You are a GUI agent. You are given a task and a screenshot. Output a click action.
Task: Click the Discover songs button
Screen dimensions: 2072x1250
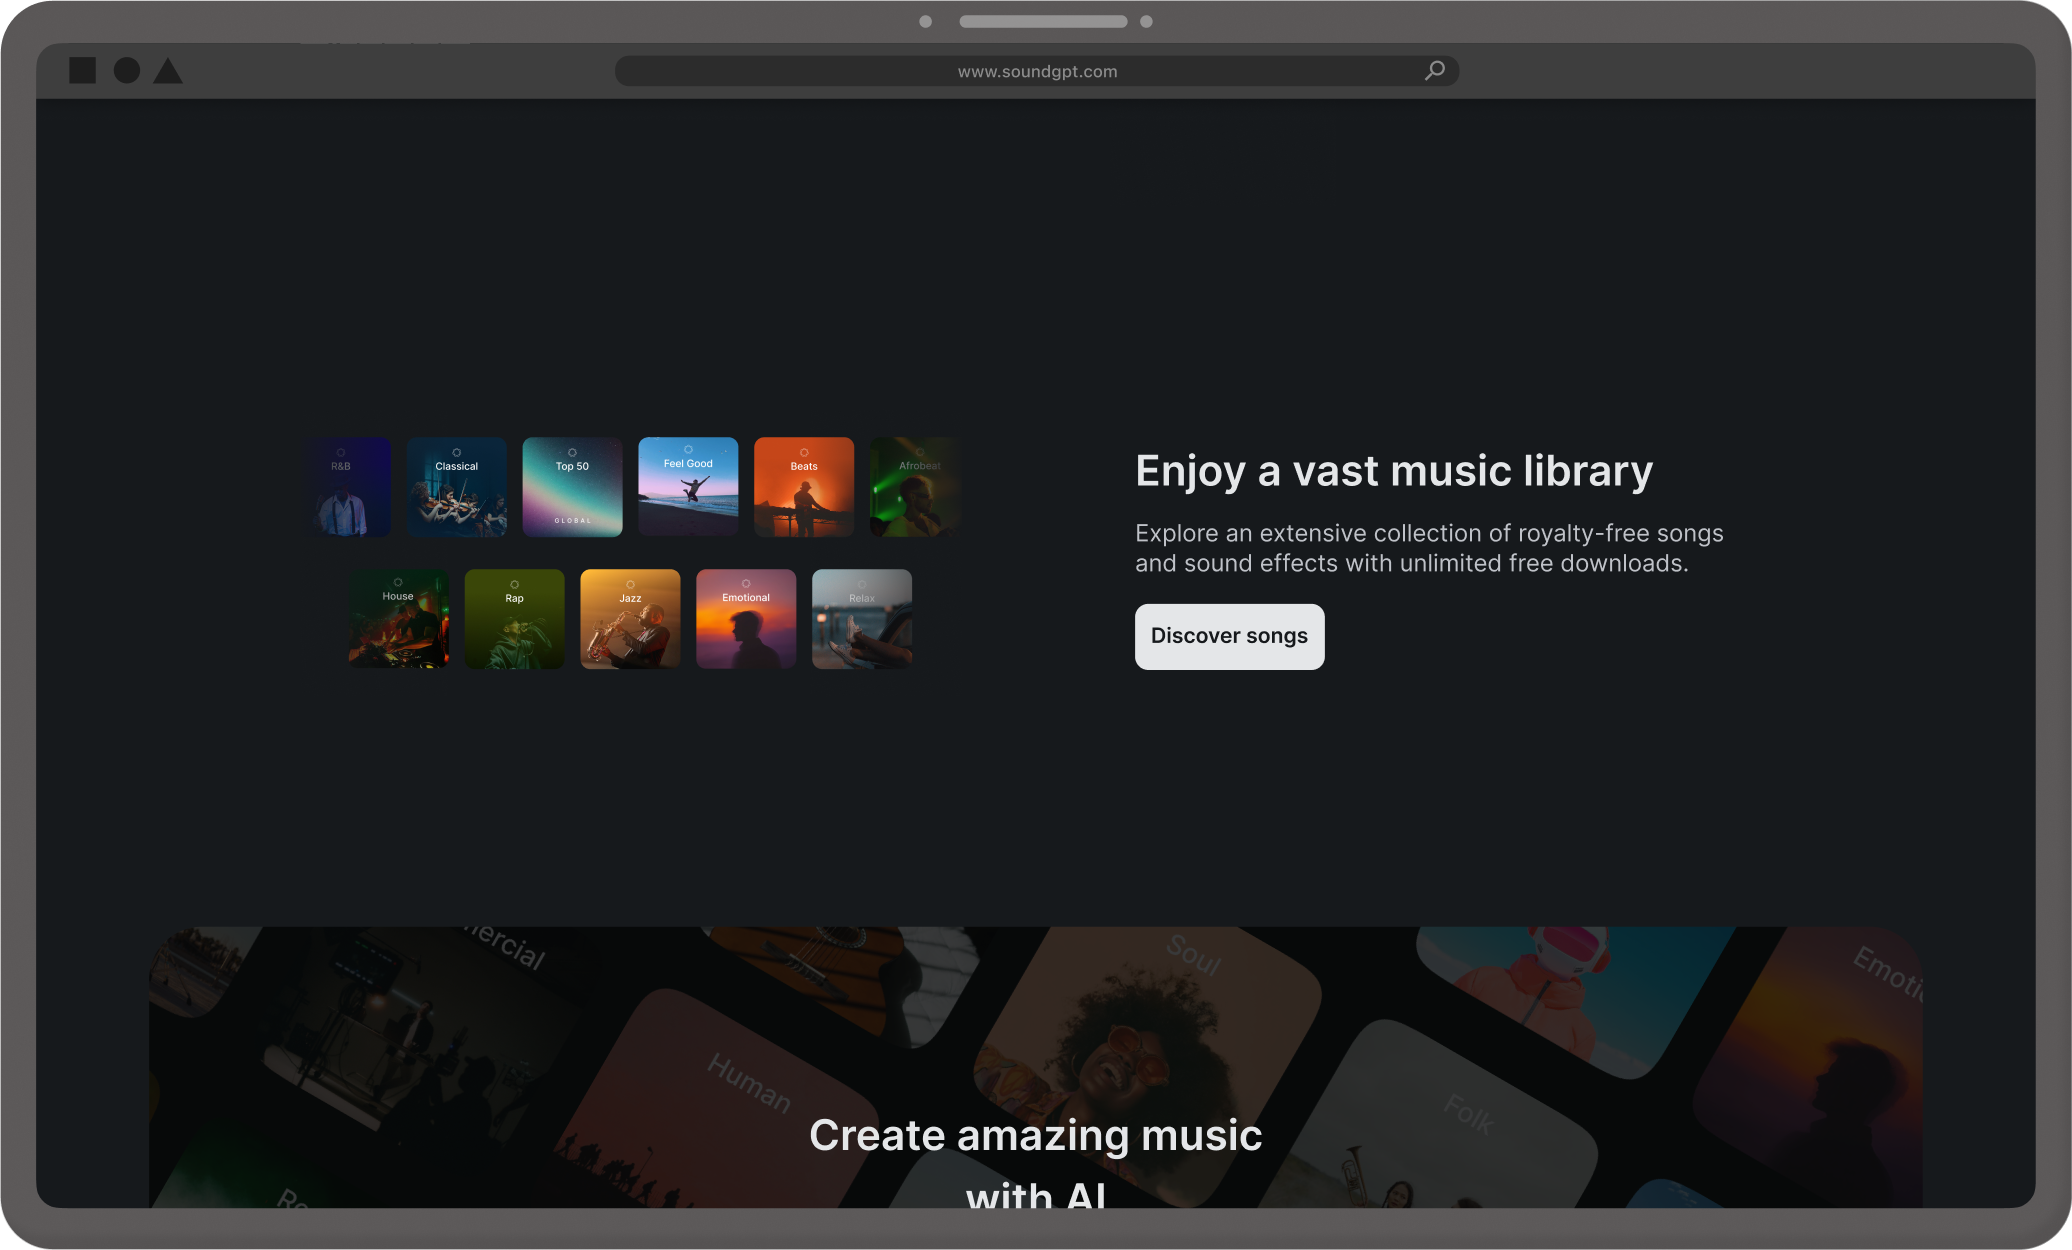click(x=1229, y=636)
